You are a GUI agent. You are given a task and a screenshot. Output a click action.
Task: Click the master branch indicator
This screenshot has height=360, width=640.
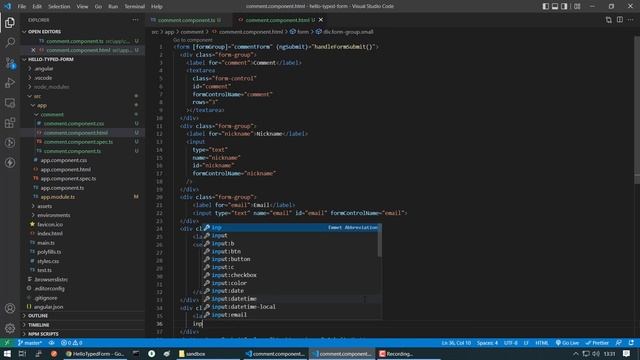[x=30, y=343]
